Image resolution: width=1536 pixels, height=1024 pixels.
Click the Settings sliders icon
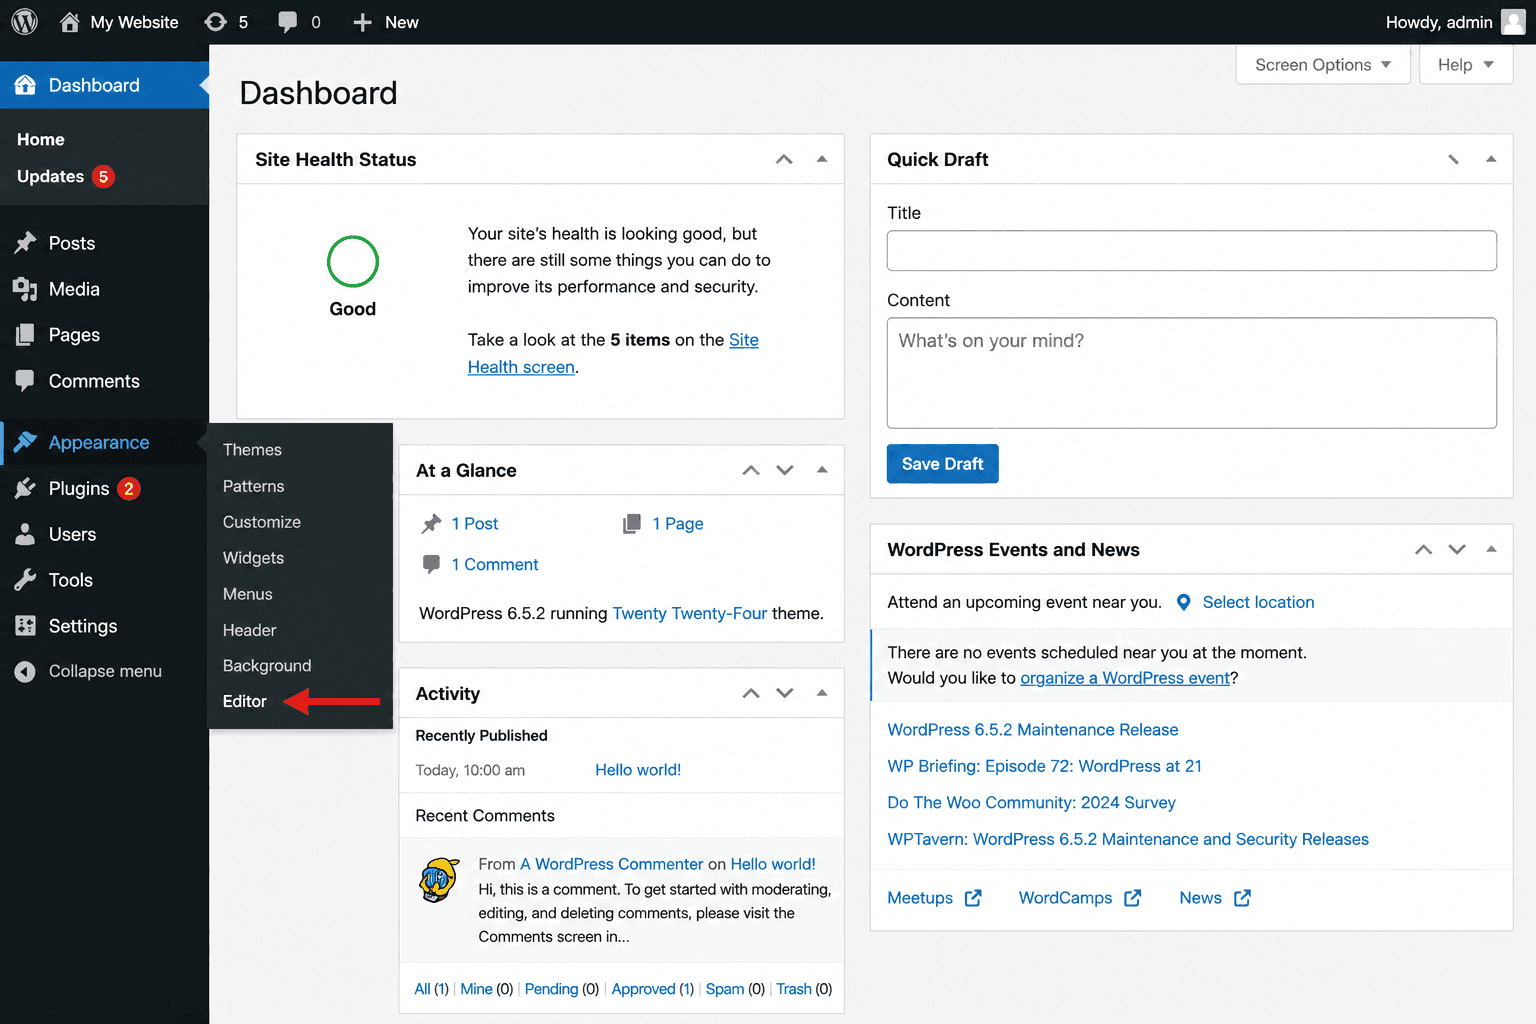[x=25, y=626]
